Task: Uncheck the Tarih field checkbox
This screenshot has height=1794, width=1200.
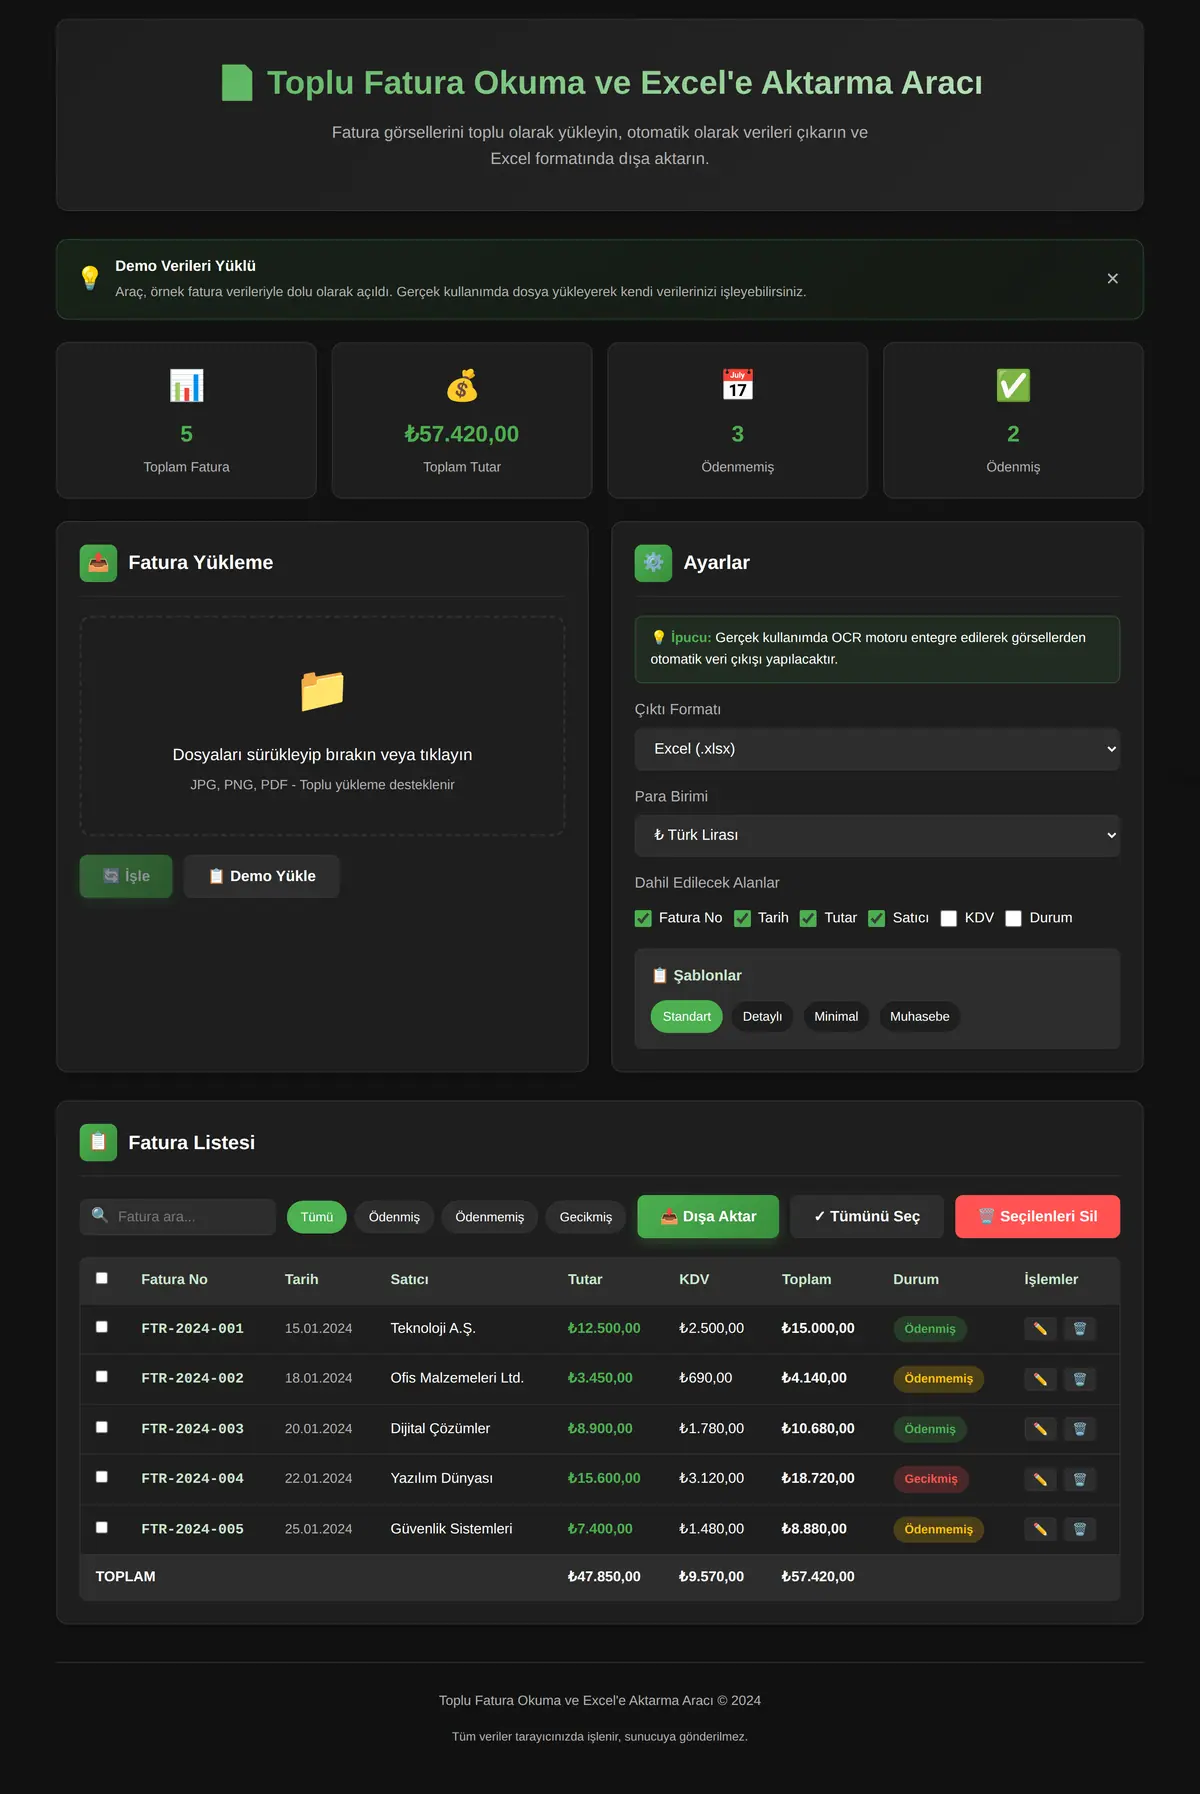Action: point(742,918)
